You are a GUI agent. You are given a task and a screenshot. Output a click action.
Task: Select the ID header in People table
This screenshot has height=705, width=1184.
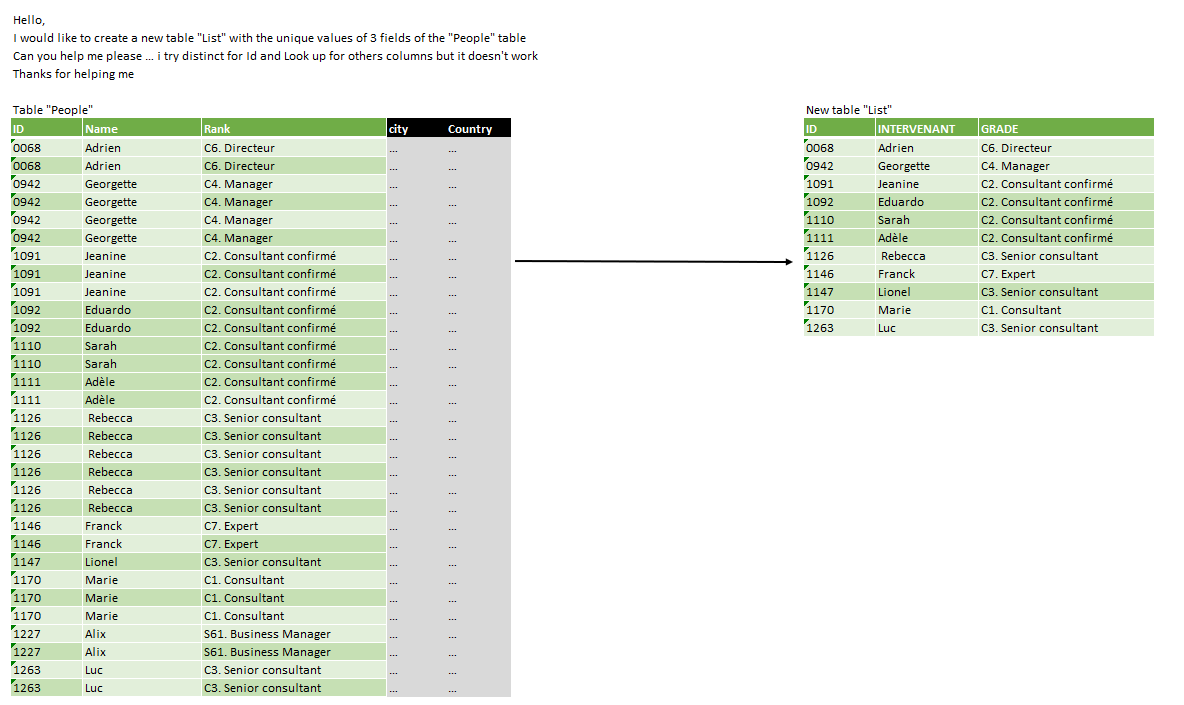coord(47,128)
